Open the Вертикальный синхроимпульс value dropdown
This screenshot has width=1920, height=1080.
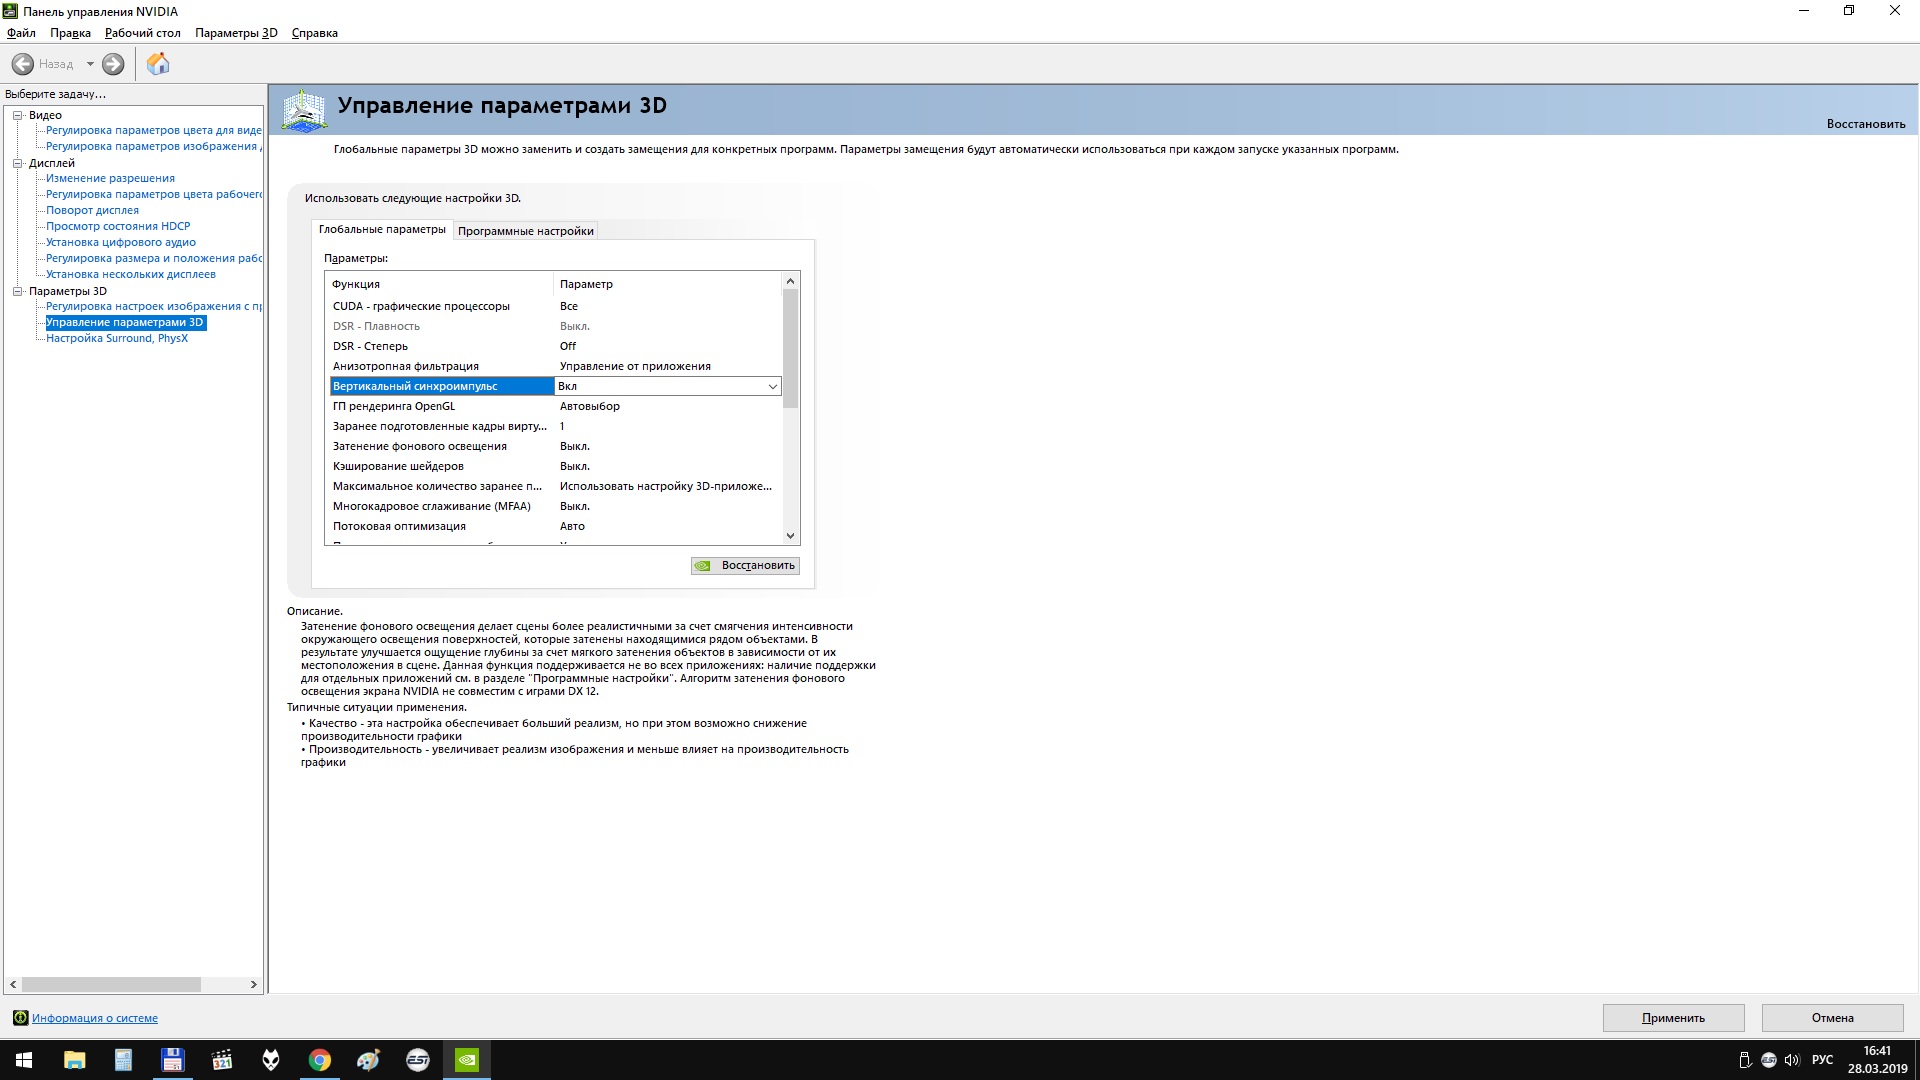772,387
